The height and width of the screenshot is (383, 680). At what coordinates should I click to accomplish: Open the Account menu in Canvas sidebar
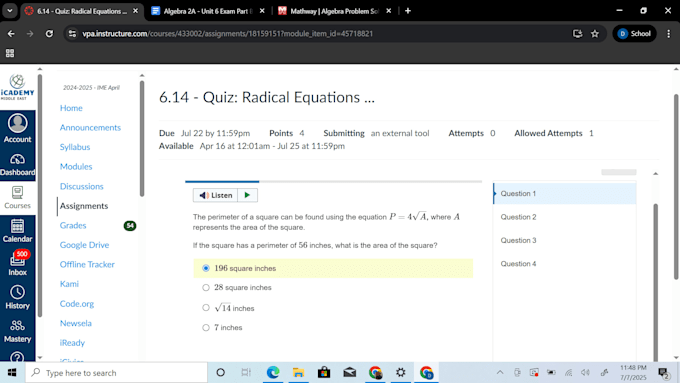[x=17, y=128]
